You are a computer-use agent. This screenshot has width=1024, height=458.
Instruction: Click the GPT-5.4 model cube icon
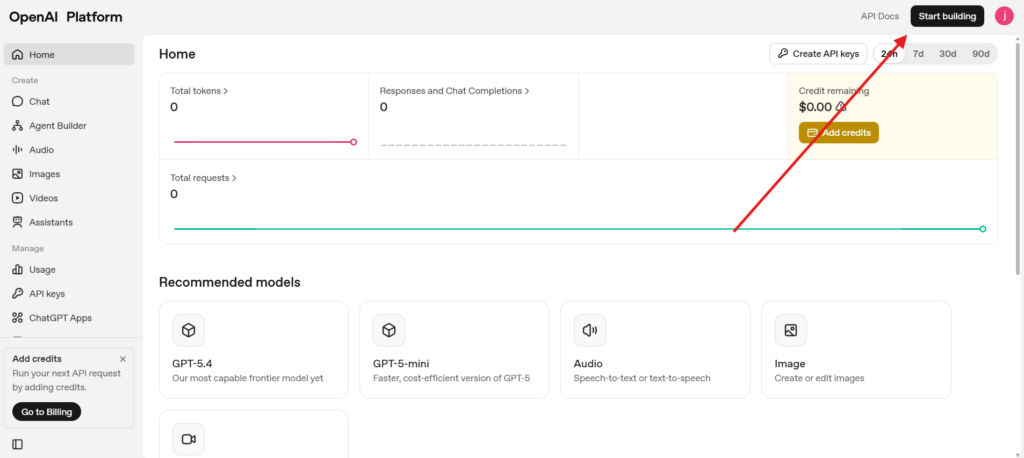pos(188,331)
